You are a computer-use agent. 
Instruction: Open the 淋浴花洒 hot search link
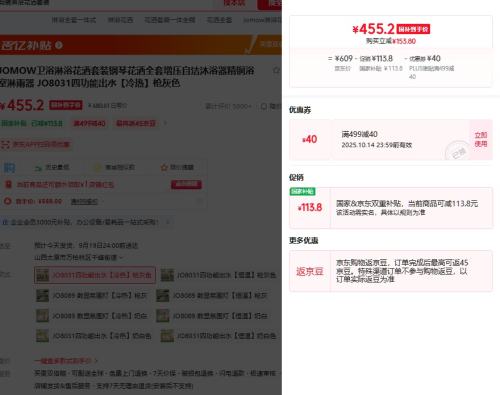click(x=120, y=20)
